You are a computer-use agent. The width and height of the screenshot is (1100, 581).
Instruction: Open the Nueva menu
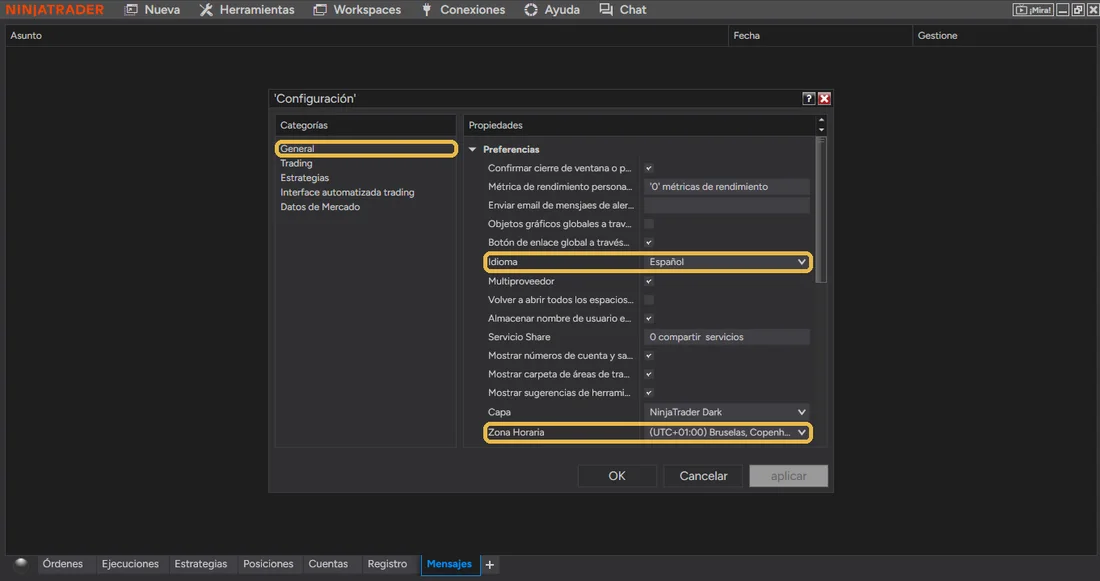tap(152, 10)
